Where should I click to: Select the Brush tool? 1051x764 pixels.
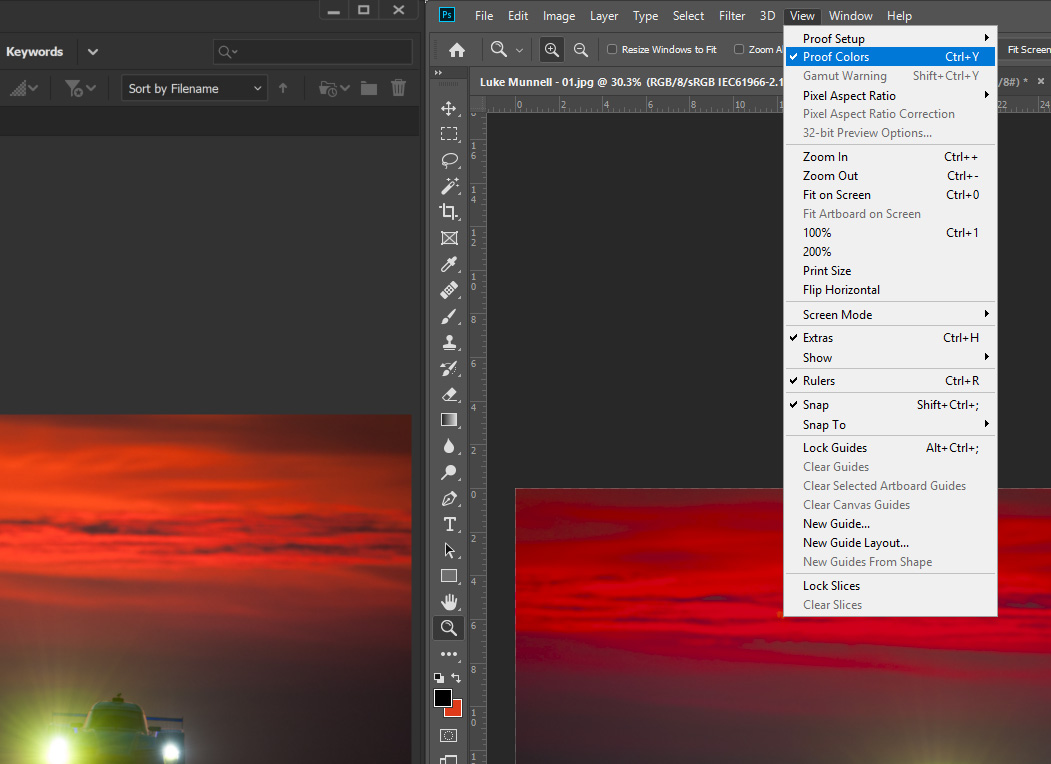point(449,315)
